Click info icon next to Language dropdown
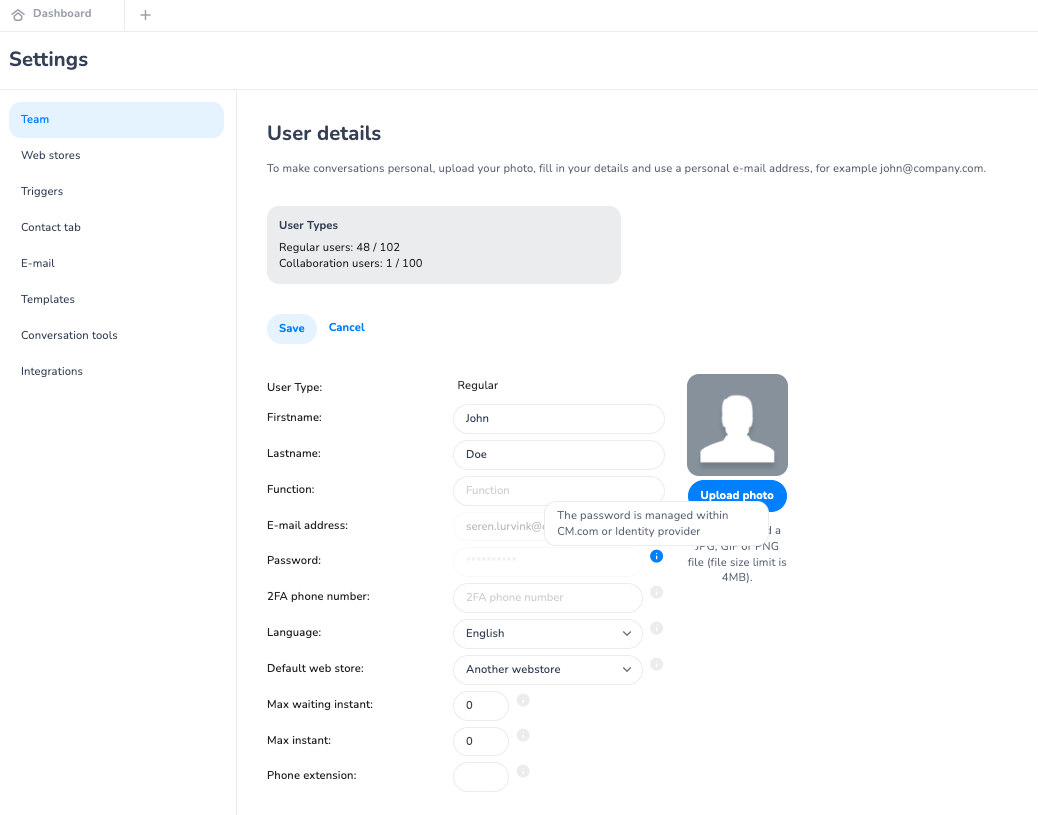 [657, 628]
